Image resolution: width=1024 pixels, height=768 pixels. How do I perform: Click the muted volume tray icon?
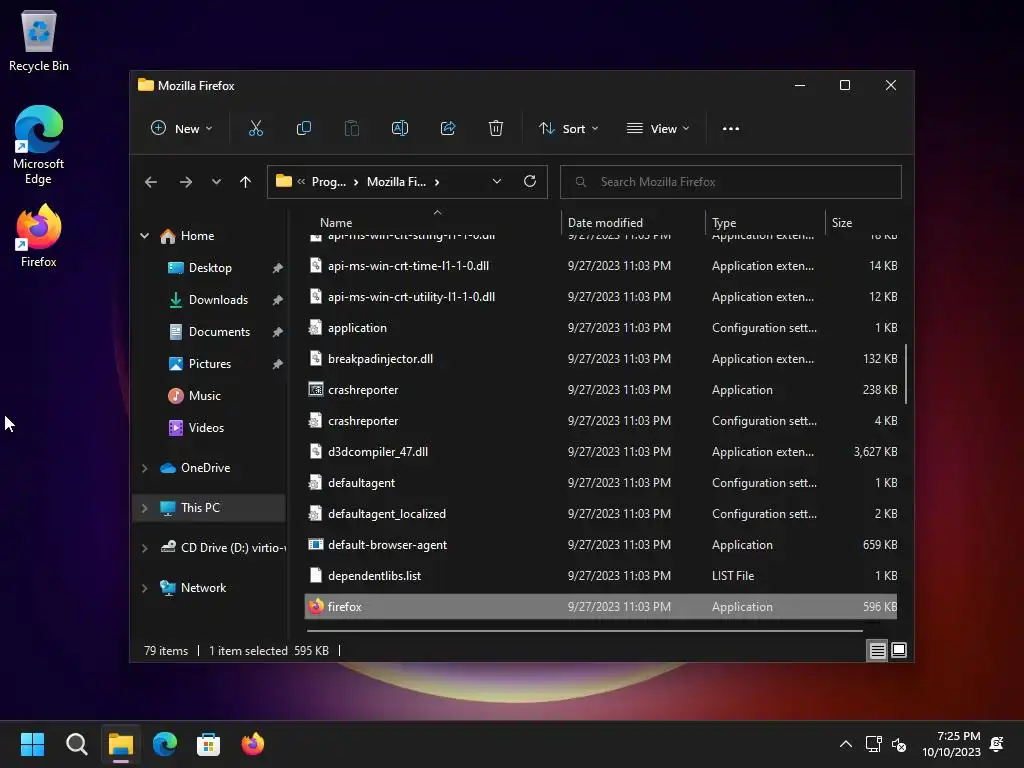[899, 744]
